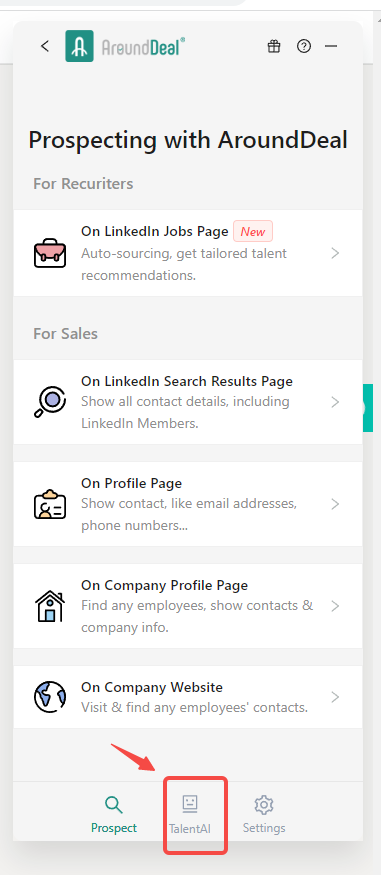This screenshot has width=381, height=875.
Task: Open the On LinkedIn Jobs Page title
Action: click(x=155, y=231)
